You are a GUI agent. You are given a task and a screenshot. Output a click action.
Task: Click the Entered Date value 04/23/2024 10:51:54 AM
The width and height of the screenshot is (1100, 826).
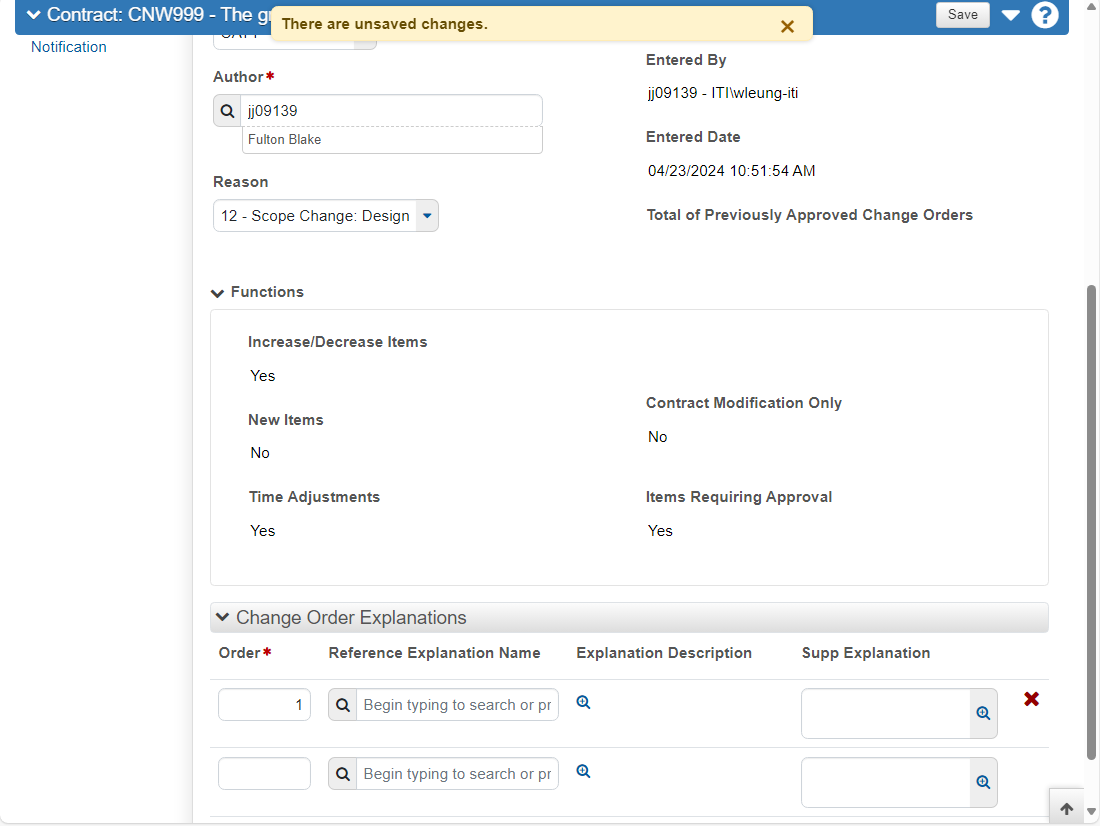[731, 171]
